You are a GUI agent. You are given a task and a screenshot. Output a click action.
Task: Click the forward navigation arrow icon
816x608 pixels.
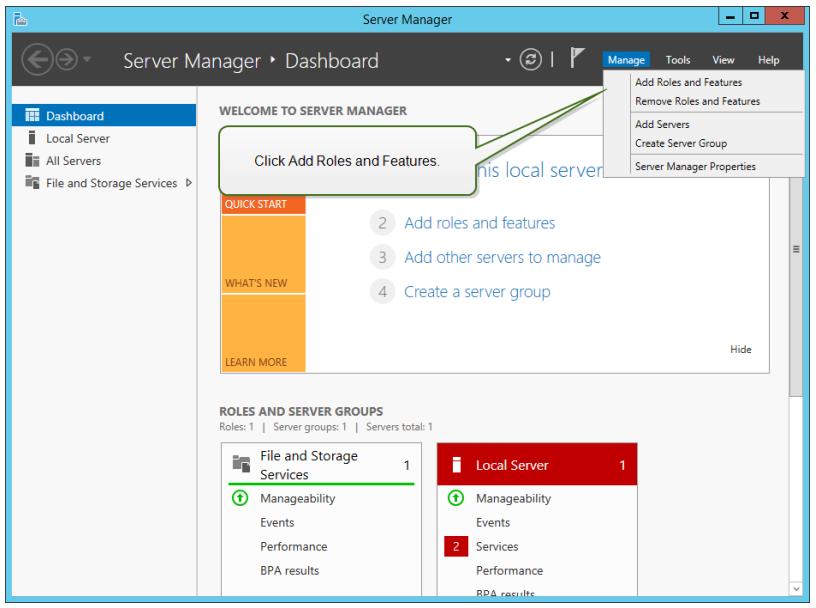click(x=67, y=60)
